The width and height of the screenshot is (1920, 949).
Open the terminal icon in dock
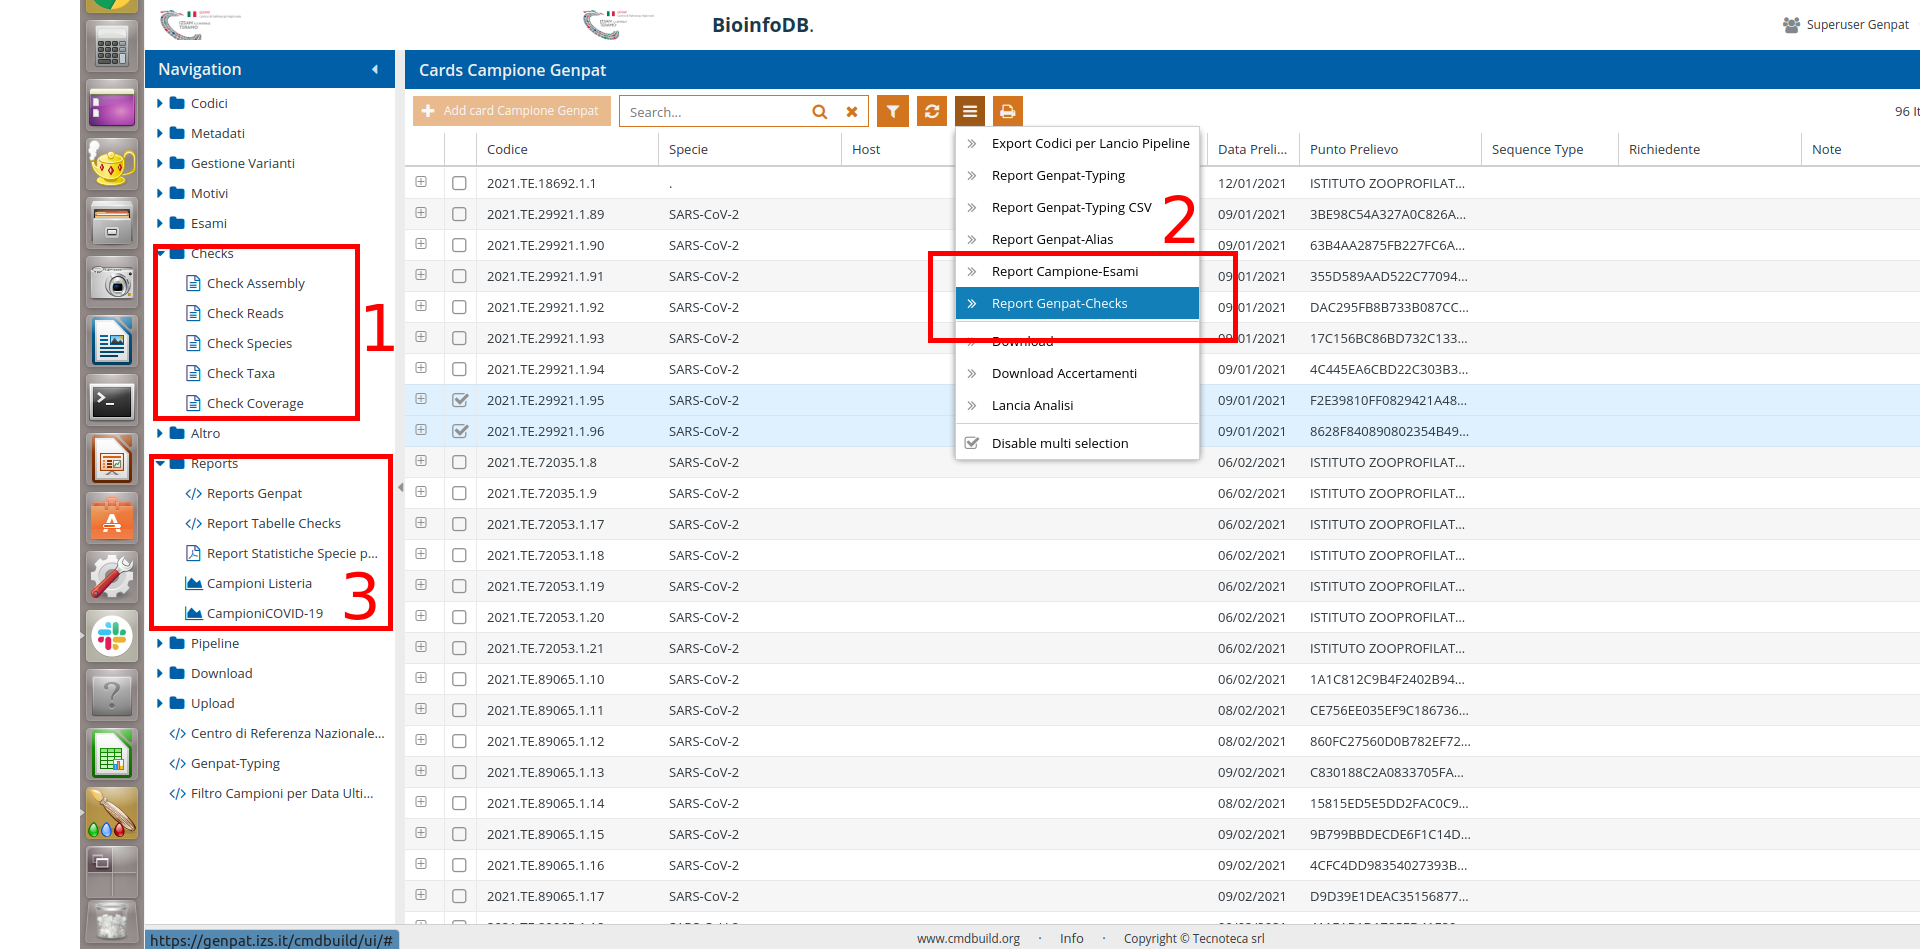click(x=111, y=402)
